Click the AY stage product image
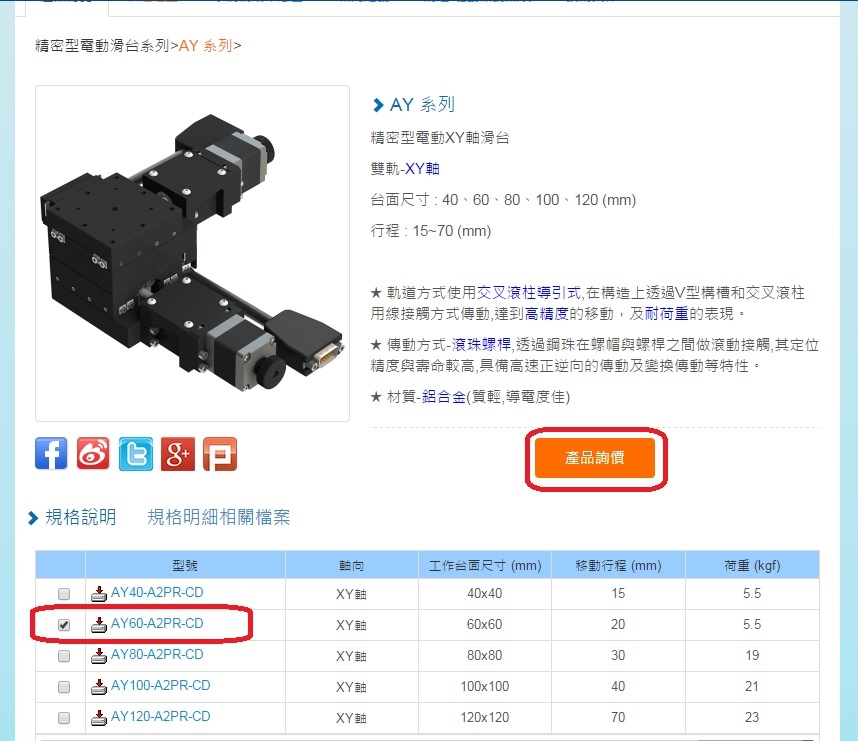 coord(192,253)
